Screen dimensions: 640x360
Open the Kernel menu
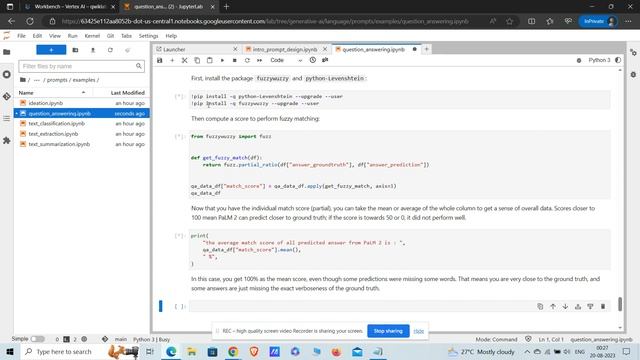(92, 36)
